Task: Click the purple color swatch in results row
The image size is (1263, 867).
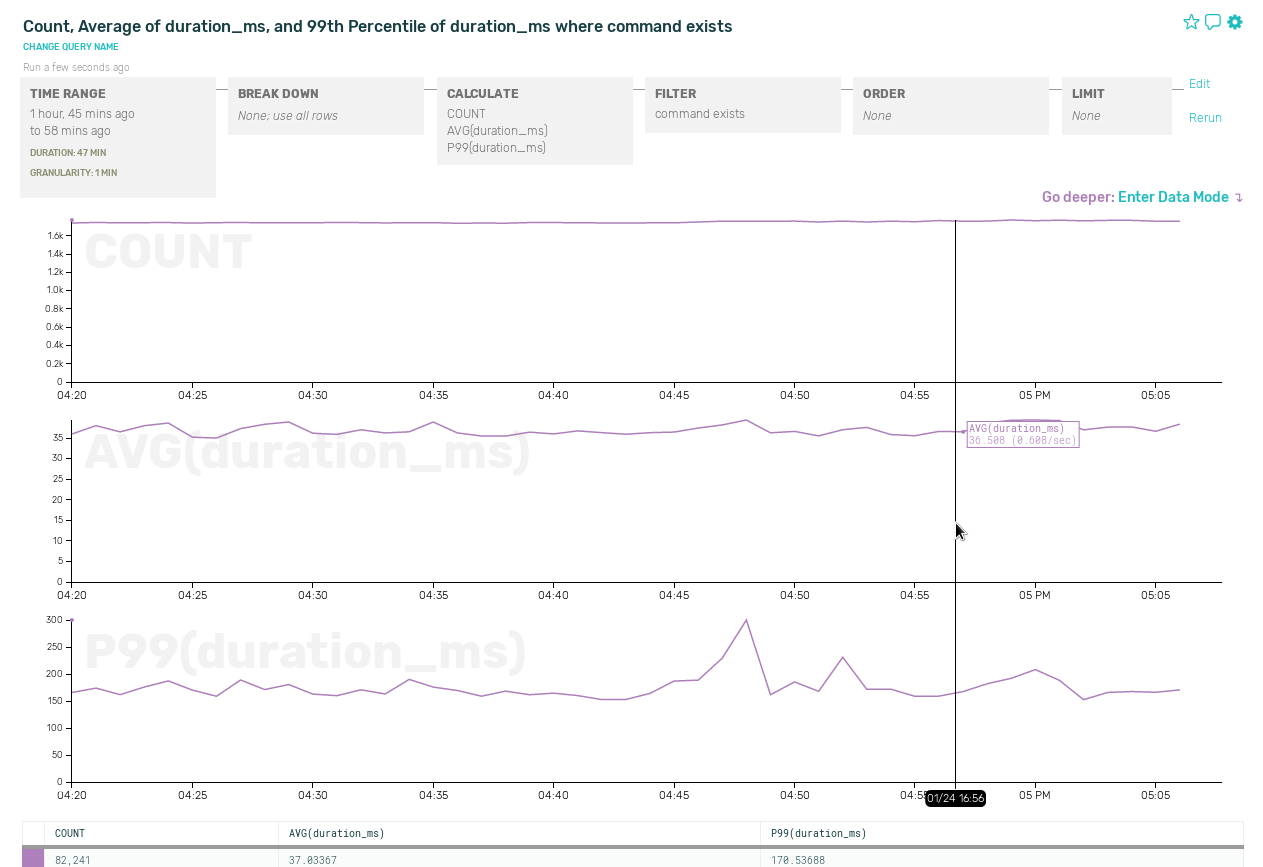Action: pyautogui.click(x=33, y=858)
